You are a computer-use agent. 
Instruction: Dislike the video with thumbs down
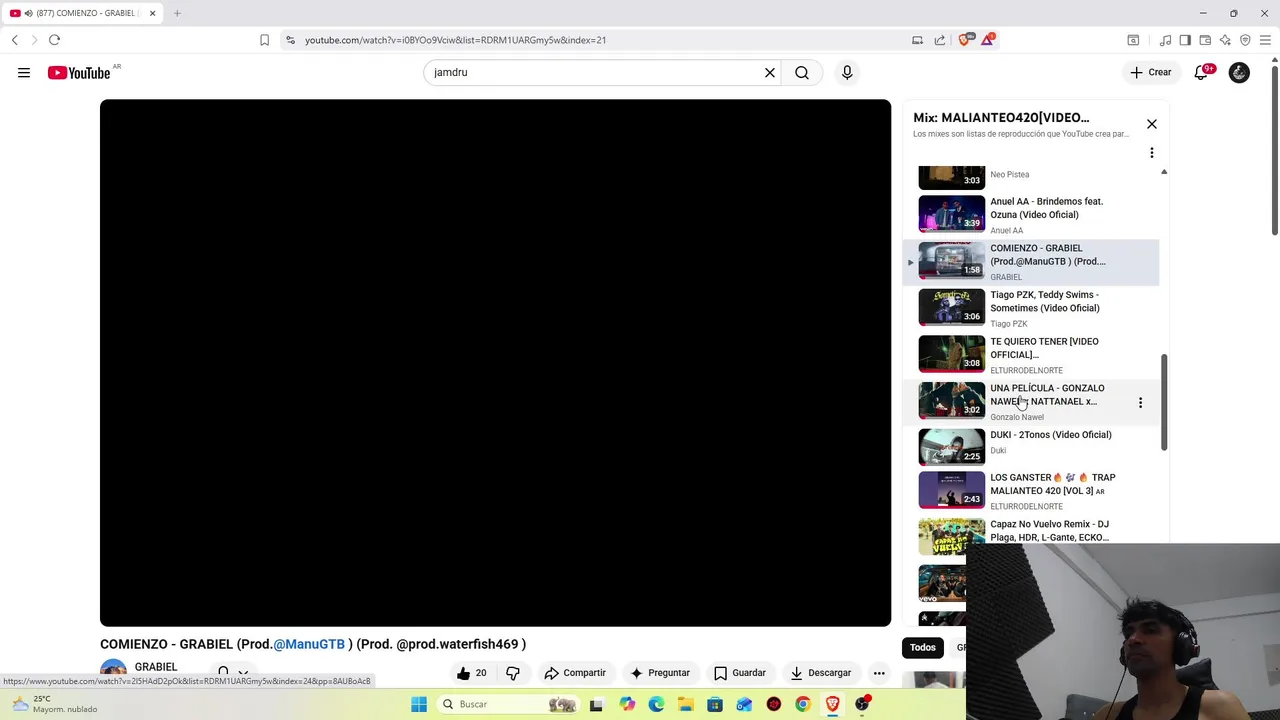pos(513,673)
